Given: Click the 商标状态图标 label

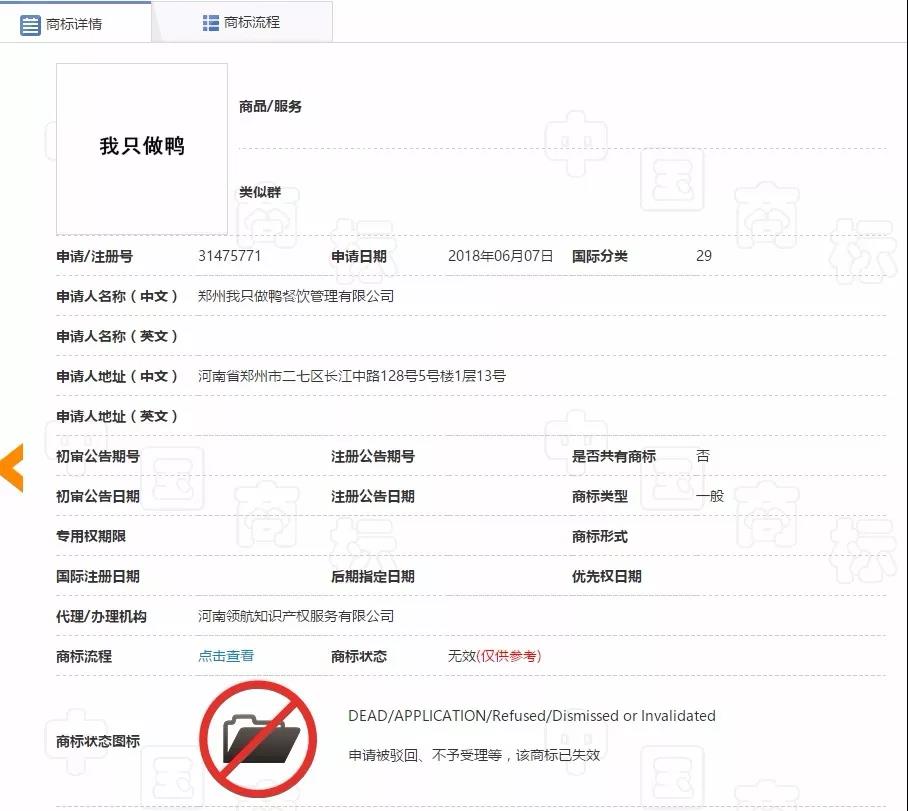Looking at the screenshot, I should [98, 741].
